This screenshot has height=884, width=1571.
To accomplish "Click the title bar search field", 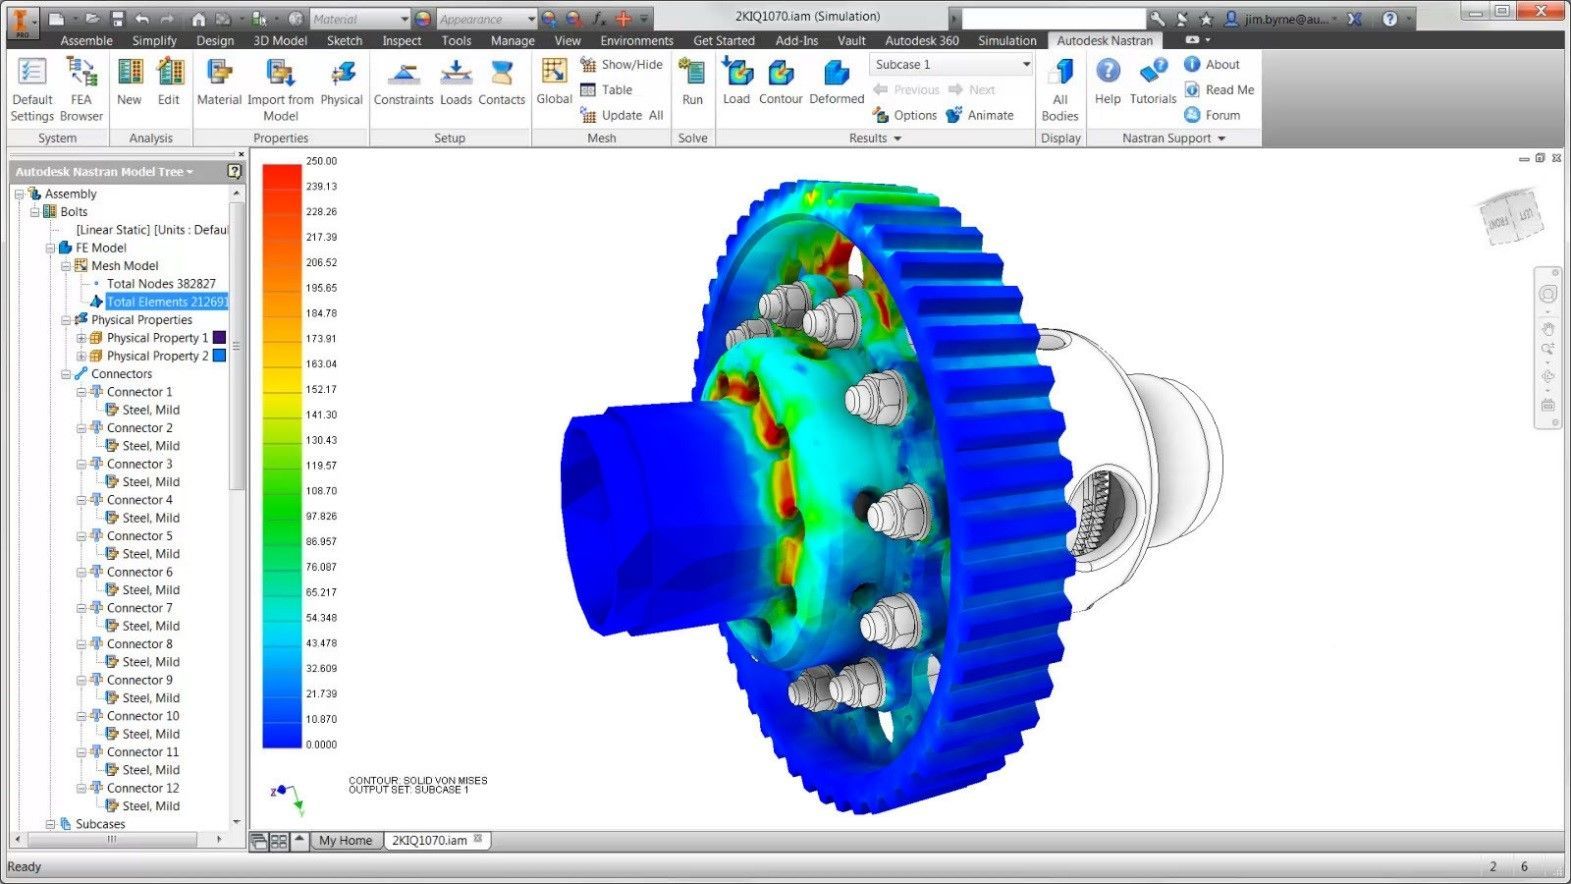I will (x=1053, y=19).
